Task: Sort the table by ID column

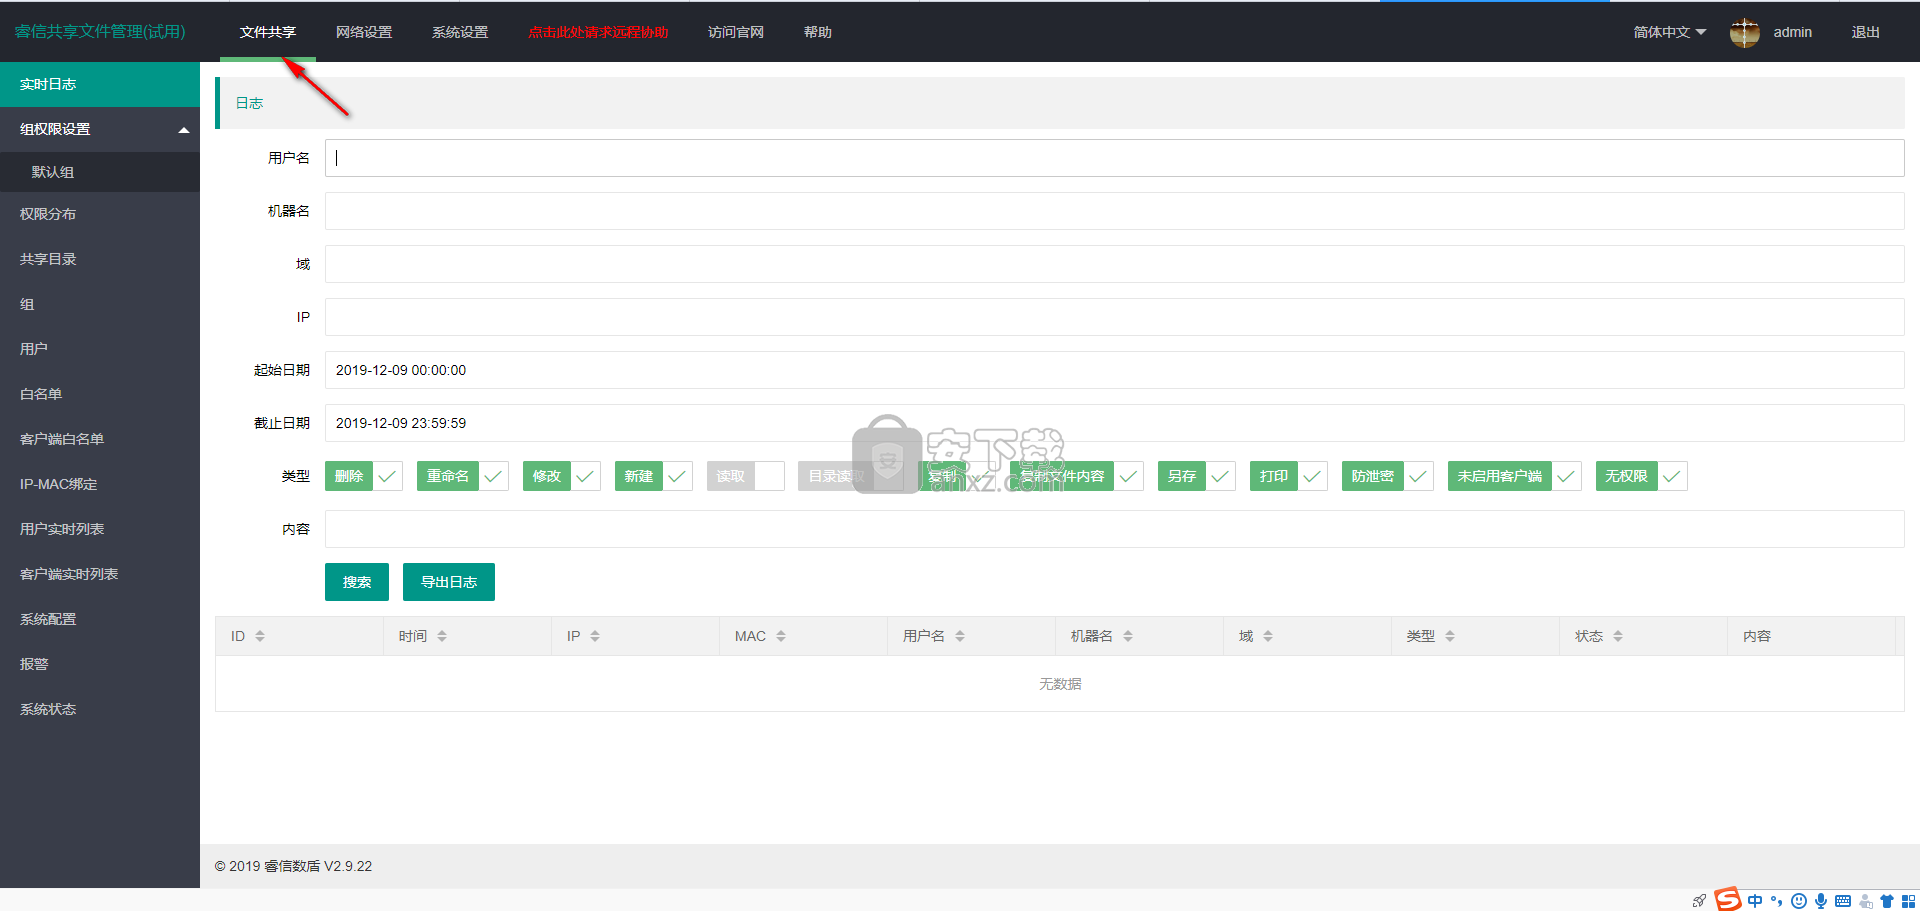Action: 260,636
